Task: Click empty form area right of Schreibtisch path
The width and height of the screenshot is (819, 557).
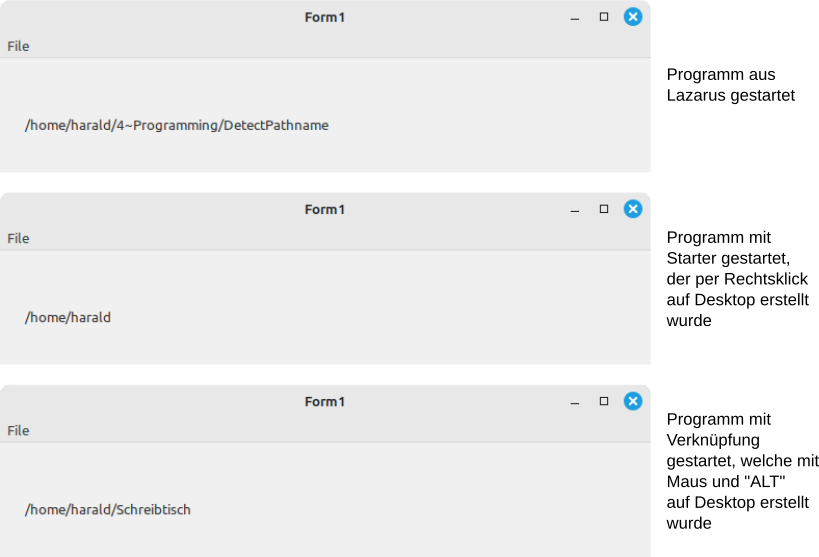Action: 420,509
